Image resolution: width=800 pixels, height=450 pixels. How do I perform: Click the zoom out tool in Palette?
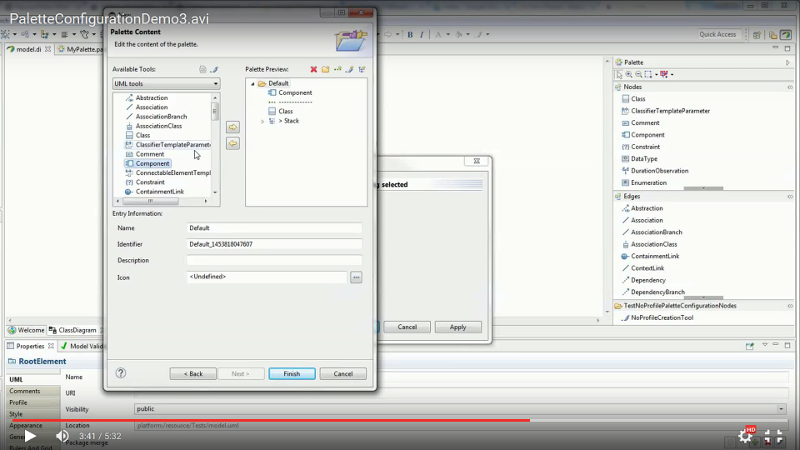639,74
